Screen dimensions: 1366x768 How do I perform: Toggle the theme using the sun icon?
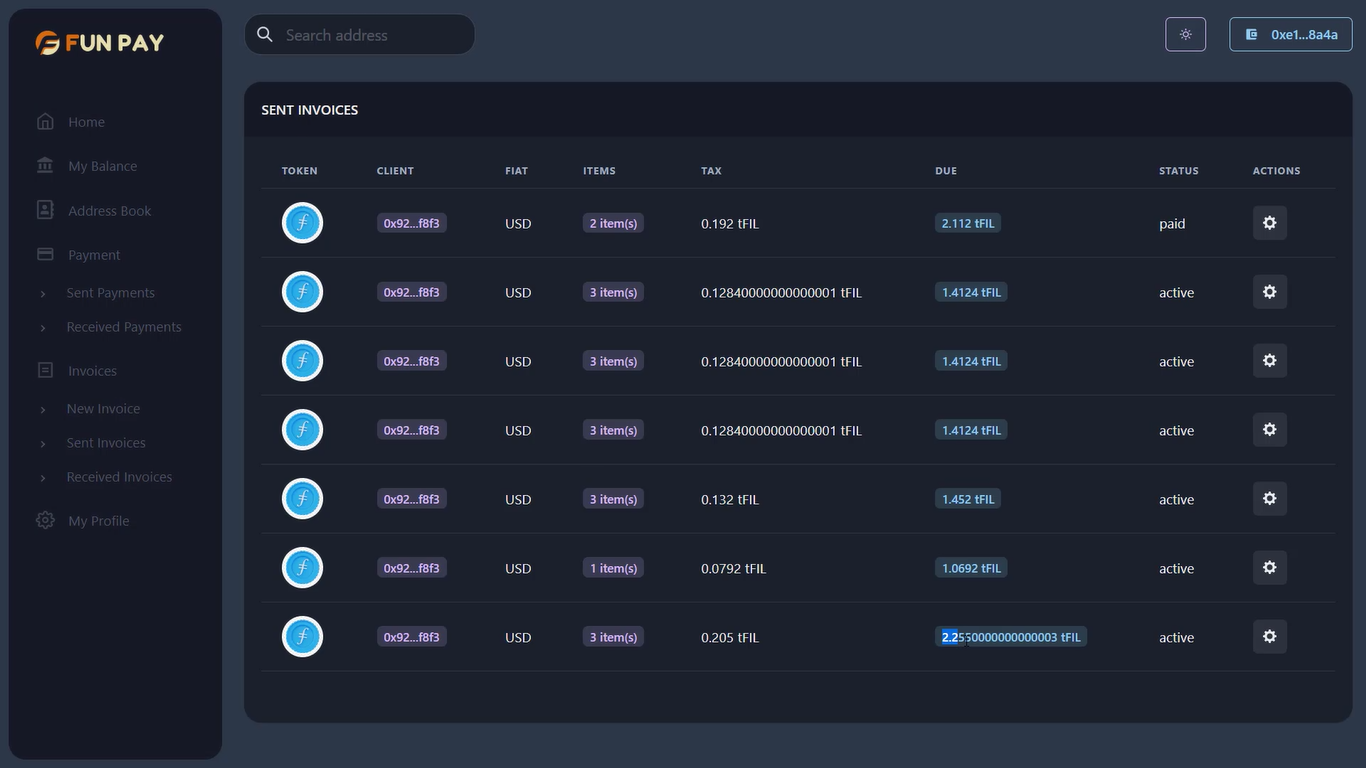click(x=1185, y=34)
